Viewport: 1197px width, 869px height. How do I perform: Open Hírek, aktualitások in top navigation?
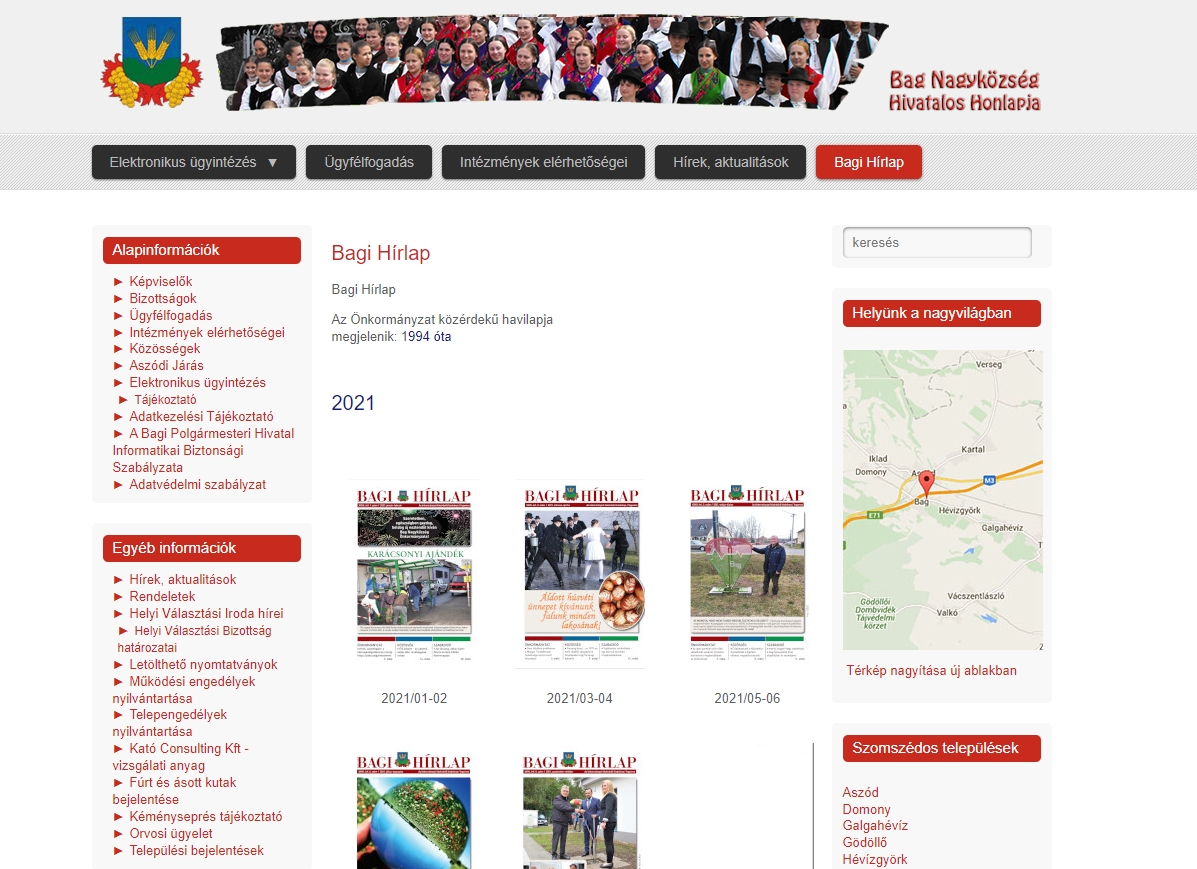(x=731, y=162)
